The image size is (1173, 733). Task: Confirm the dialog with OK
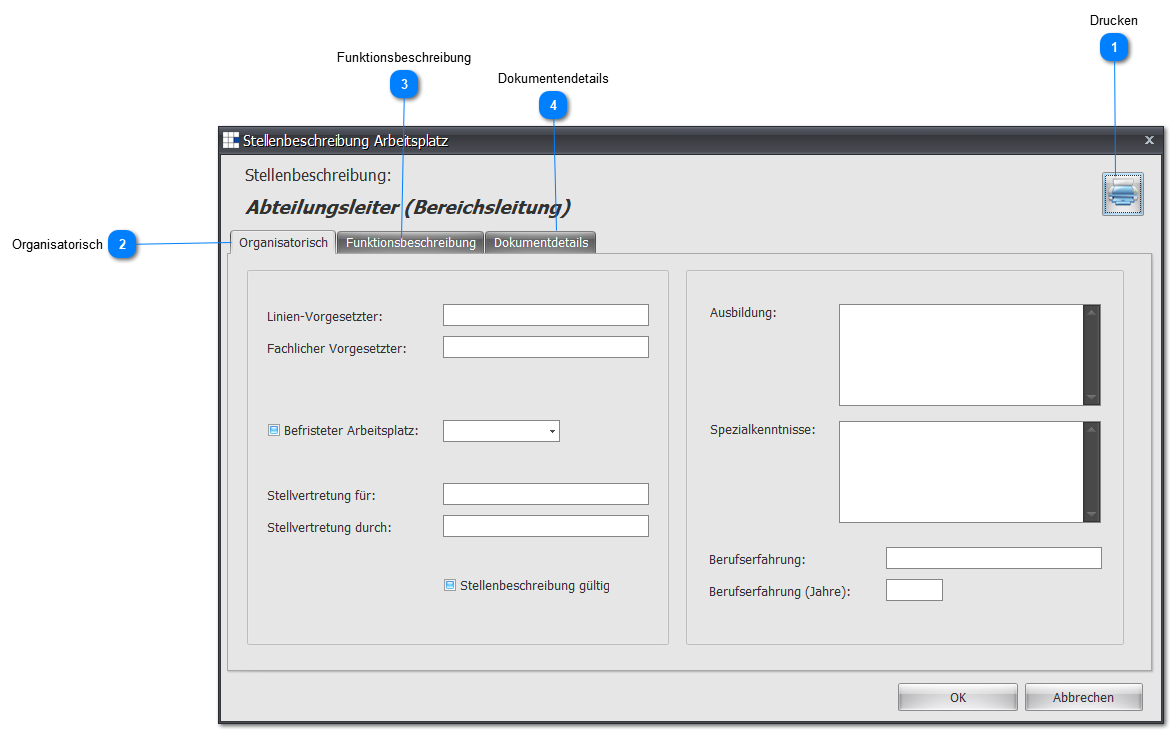point(958,697)
